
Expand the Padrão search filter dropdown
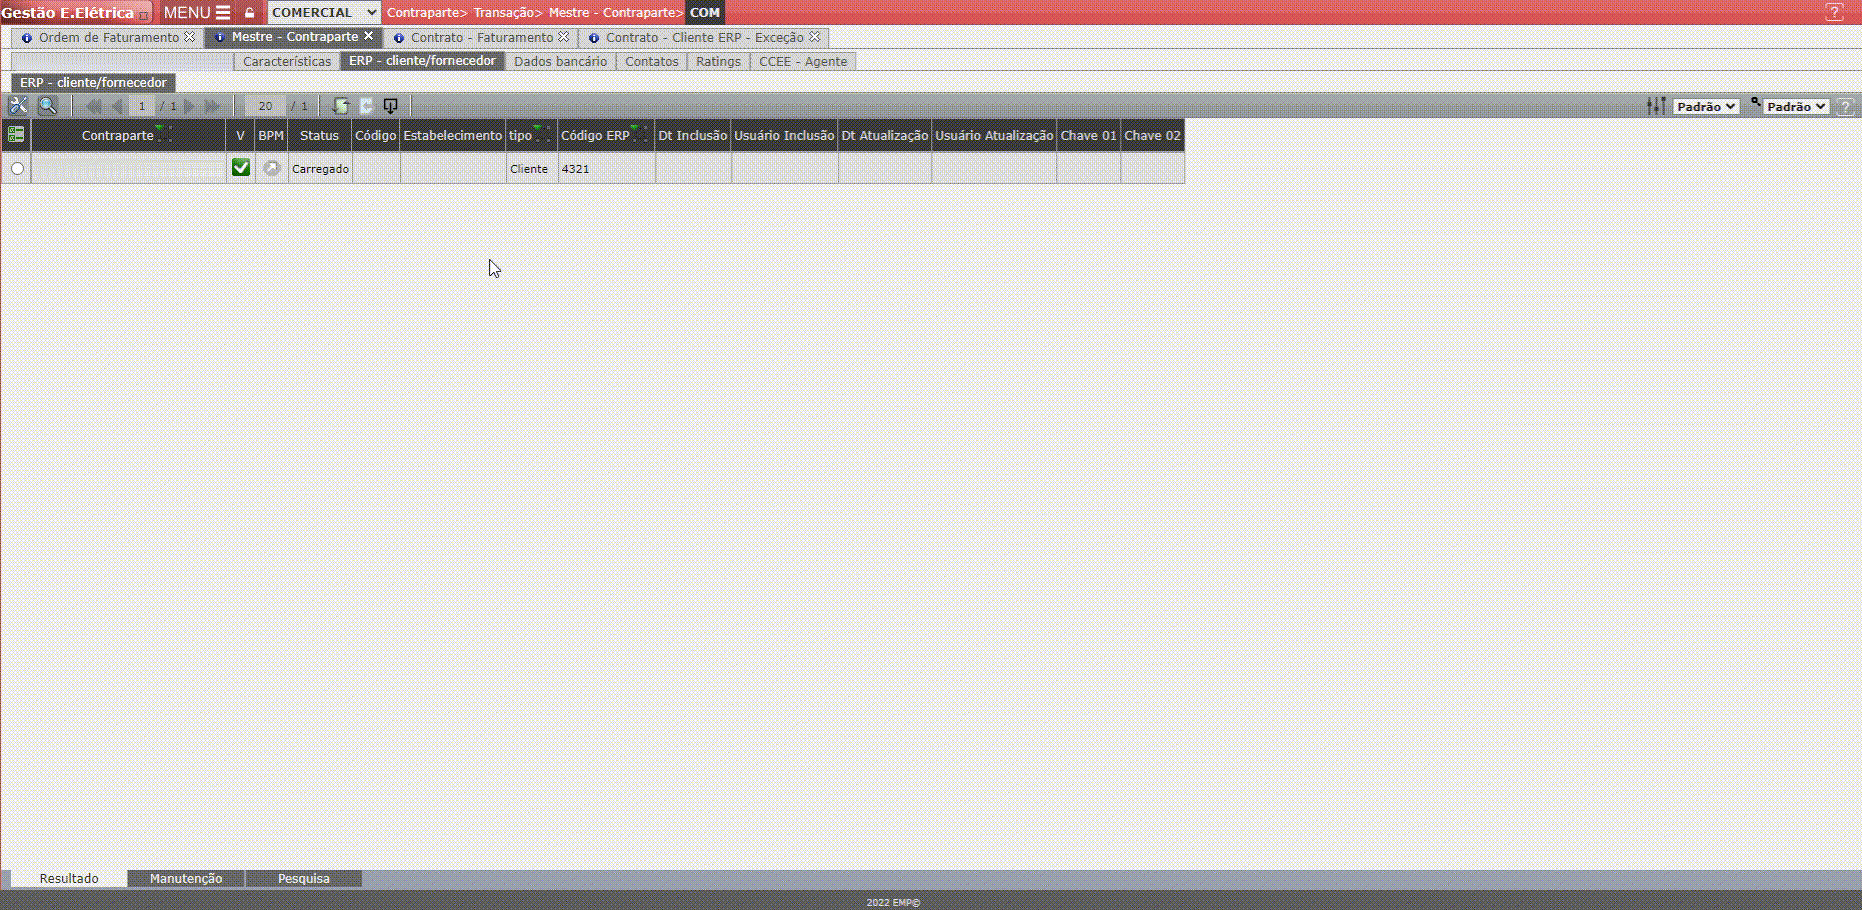(x=1796, y=107)
